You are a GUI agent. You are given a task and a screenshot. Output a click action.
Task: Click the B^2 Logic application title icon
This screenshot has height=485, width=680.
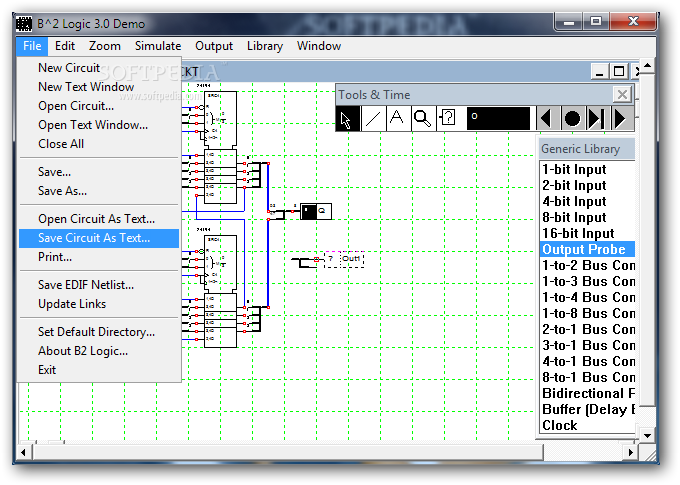(24, 23)
